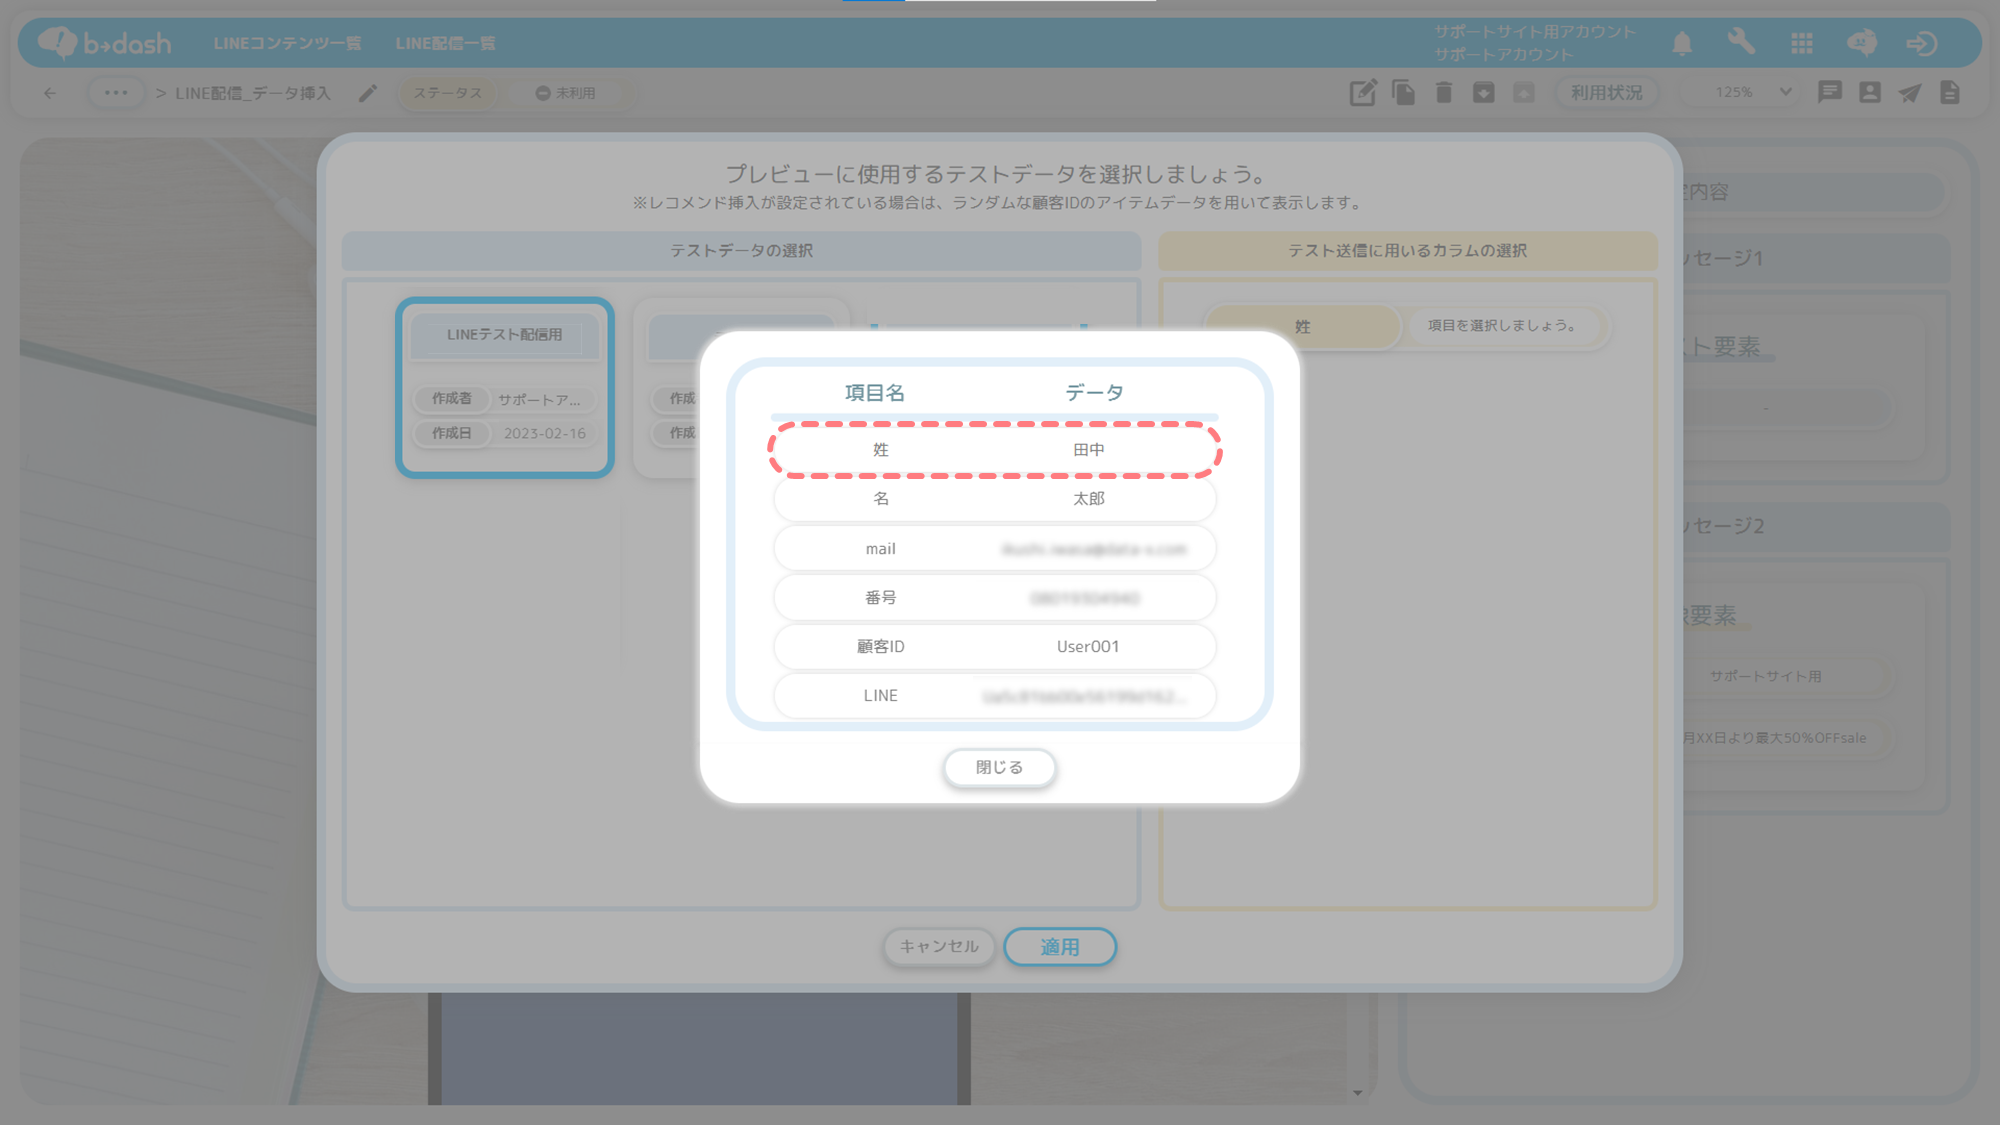The image size is (2000, 1125).
Task: Select the 姓 row in data table
Action: coord(994,450)
